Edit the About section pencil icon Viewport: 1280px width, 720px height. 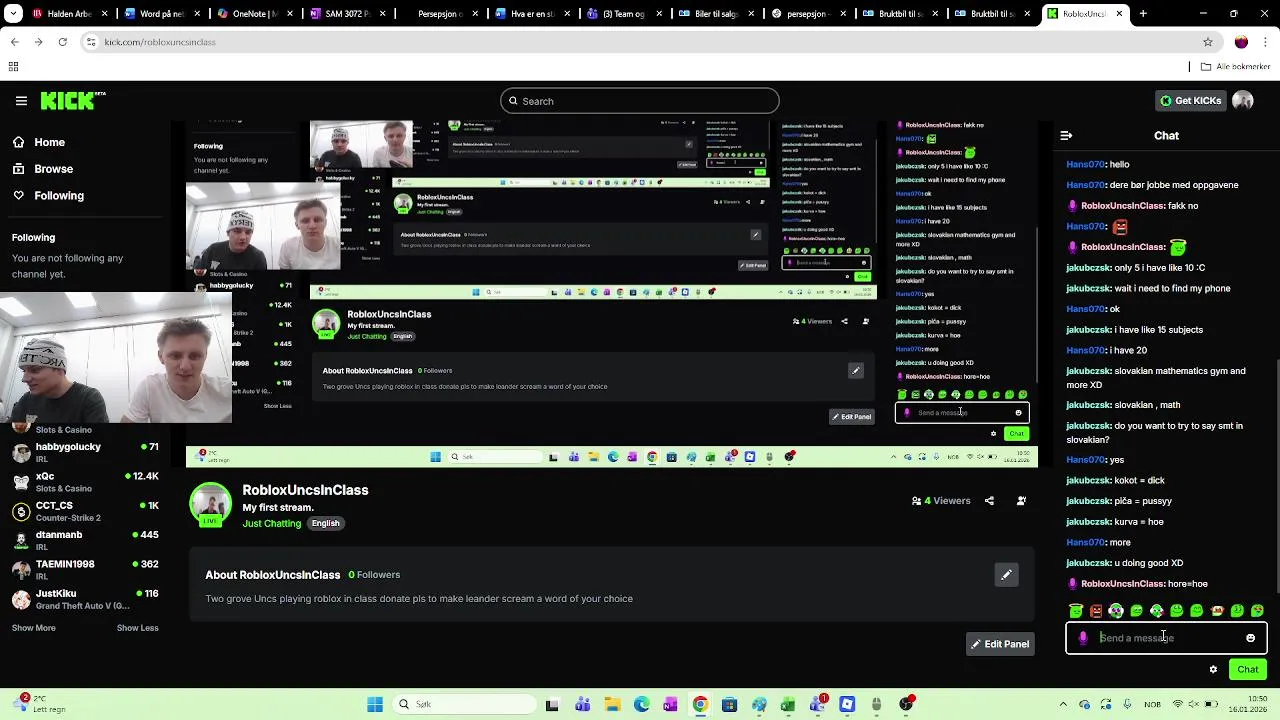(1006, 575)
